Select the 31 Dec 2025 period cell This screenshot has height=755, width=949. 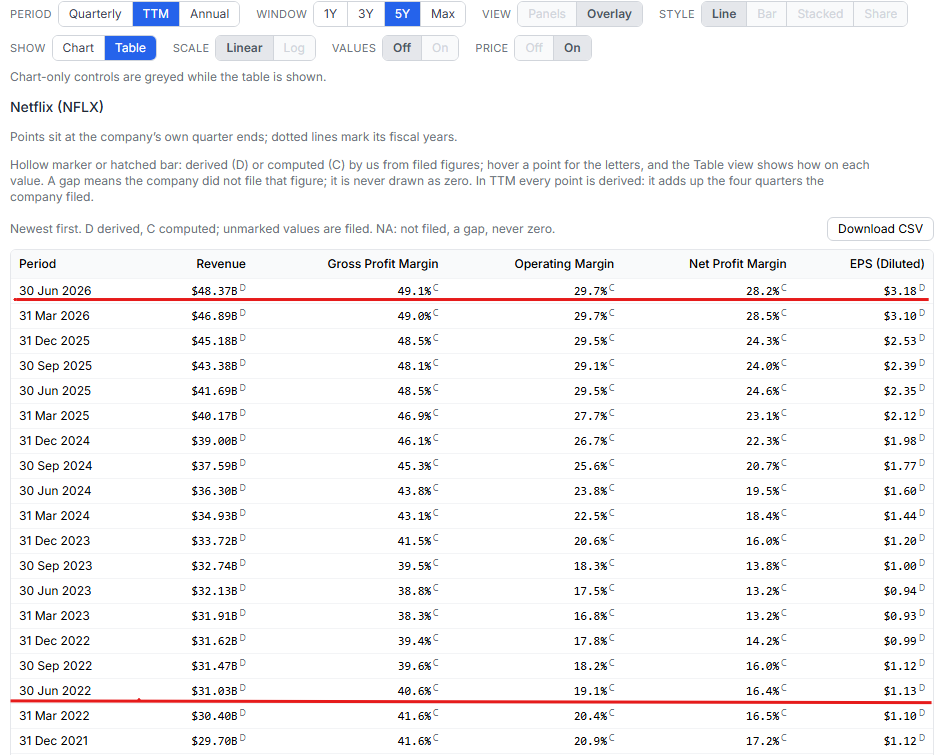tap(54, 341)
